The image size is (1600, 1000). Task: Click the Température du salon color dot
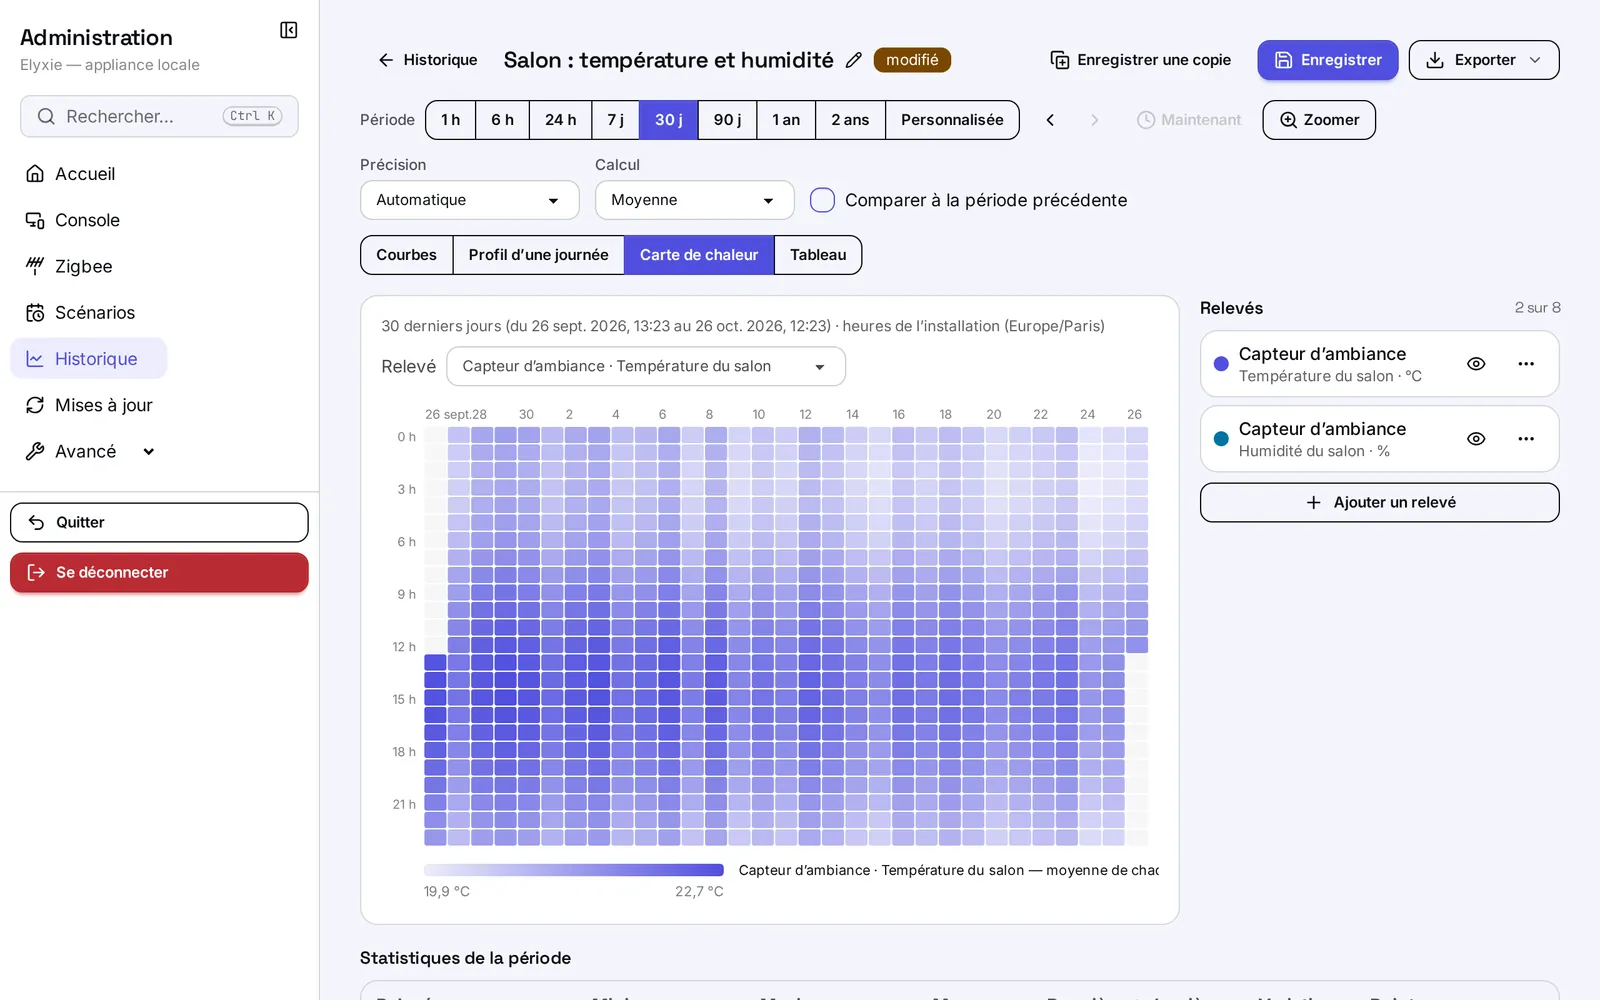coord(1221,364)
